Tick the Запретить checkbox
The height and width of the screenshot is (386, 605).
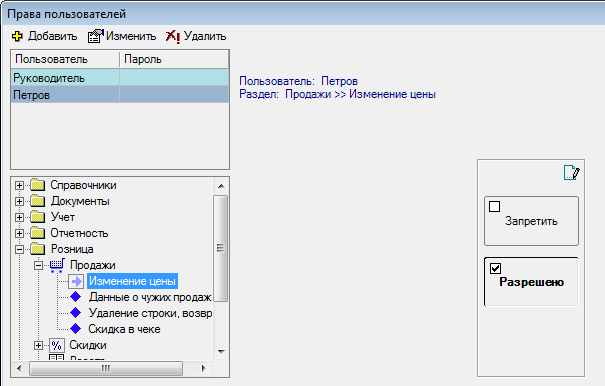[x=495, y=207]
